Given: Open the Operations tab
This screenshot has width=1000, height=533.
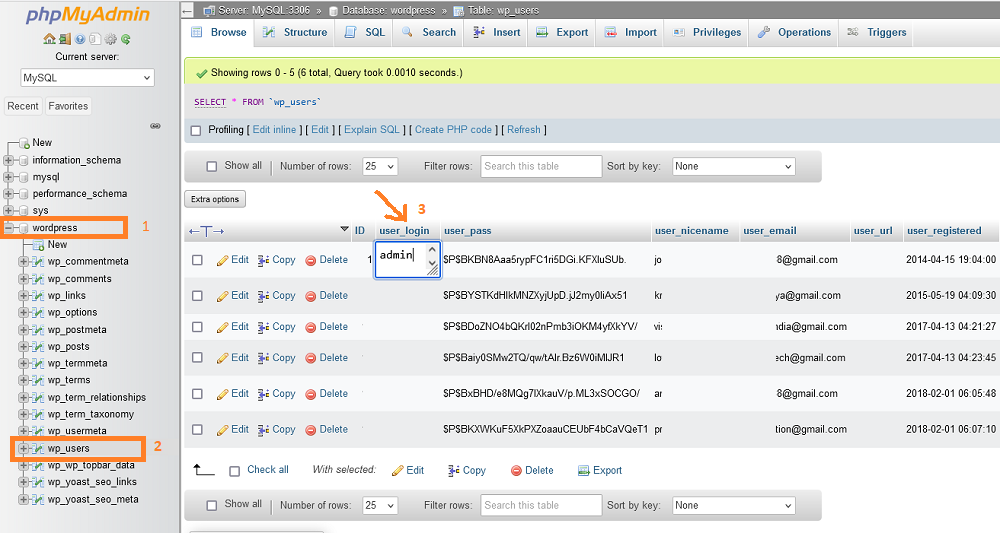Looking at the screenshot, I should pyautogui.click(x=794, y=33).
